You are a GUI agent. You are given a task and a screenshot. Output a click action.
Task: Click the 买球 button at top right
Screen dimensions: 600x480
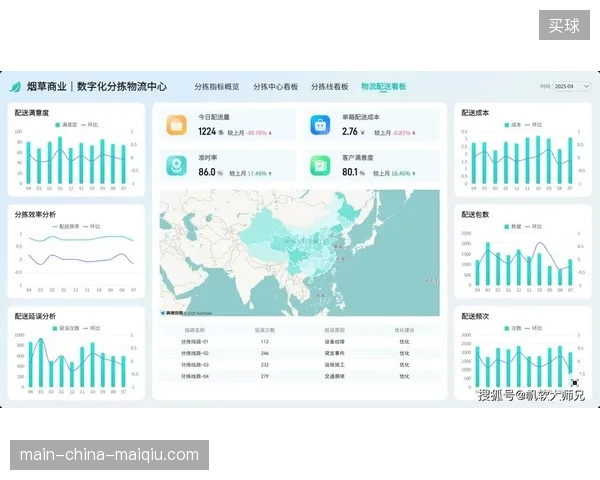tap(564, 25)
